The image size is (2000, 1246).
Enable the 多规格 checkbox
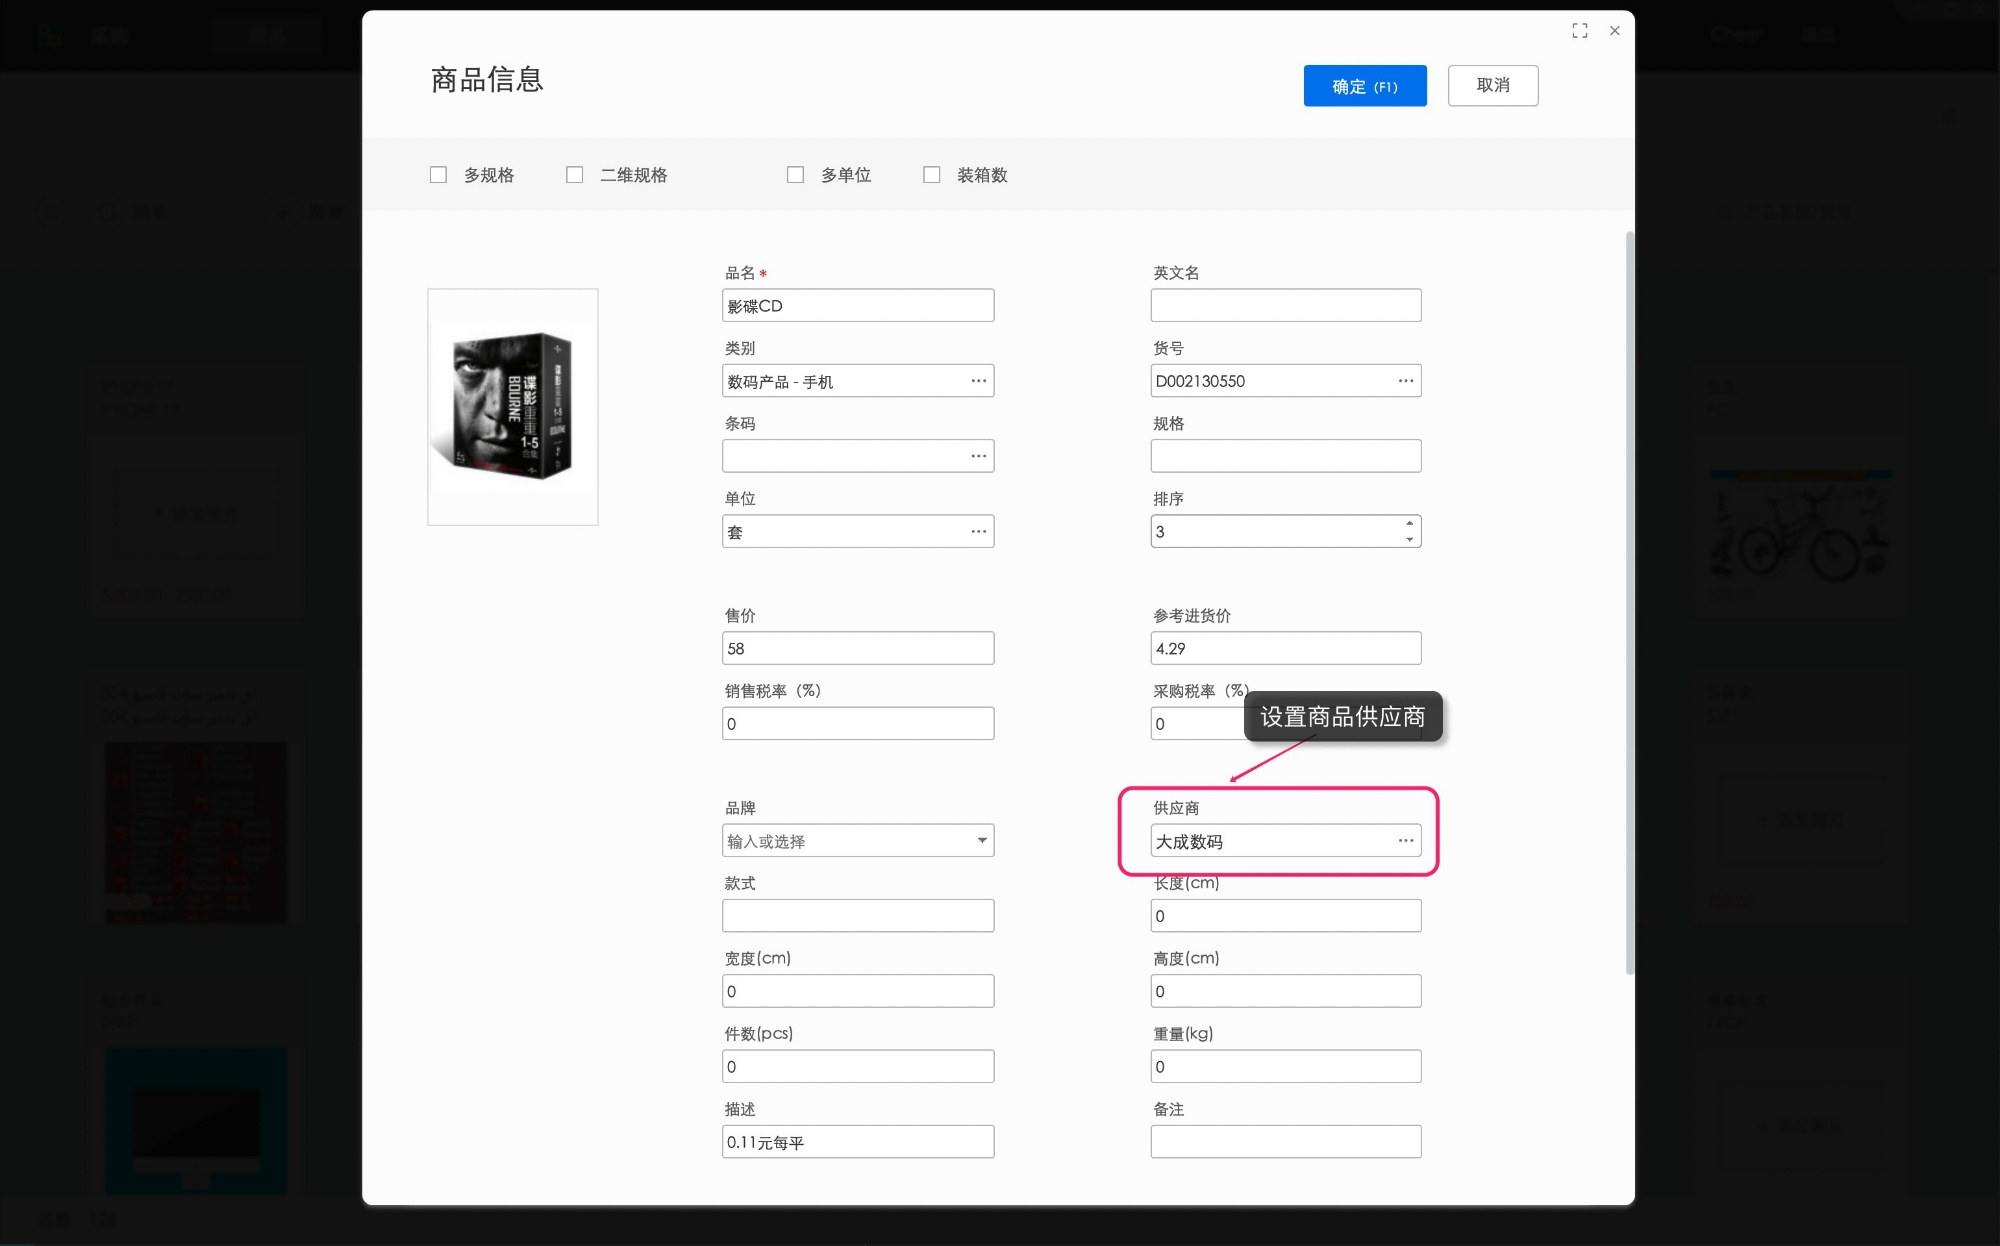438,174
